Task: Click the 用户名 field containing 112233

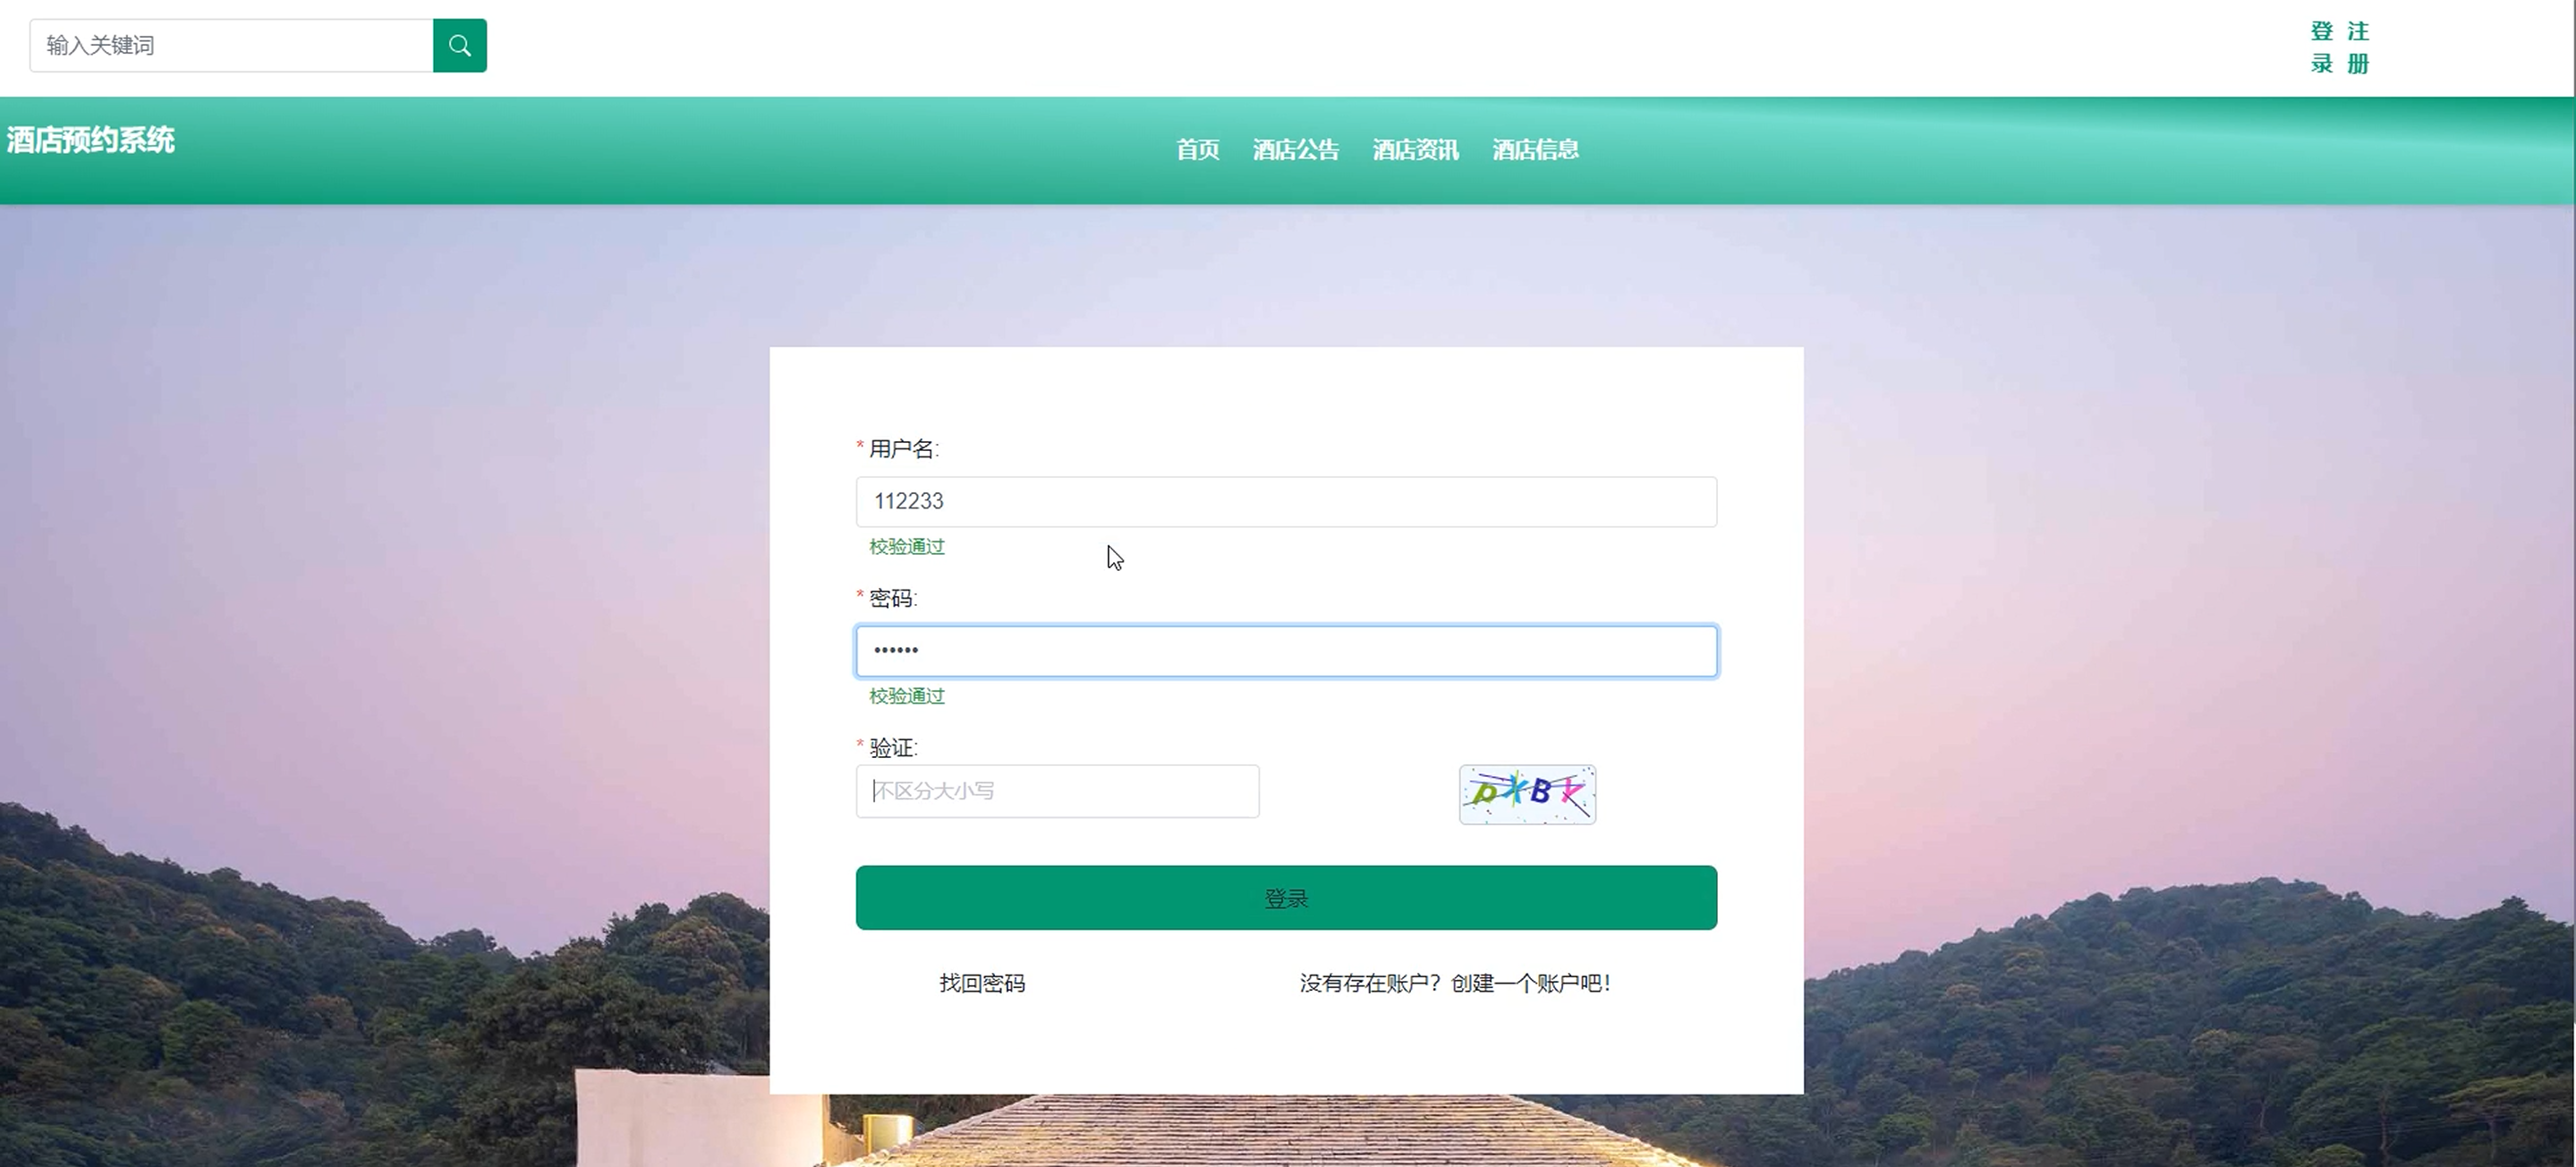Action: [x=1285, y=501]
